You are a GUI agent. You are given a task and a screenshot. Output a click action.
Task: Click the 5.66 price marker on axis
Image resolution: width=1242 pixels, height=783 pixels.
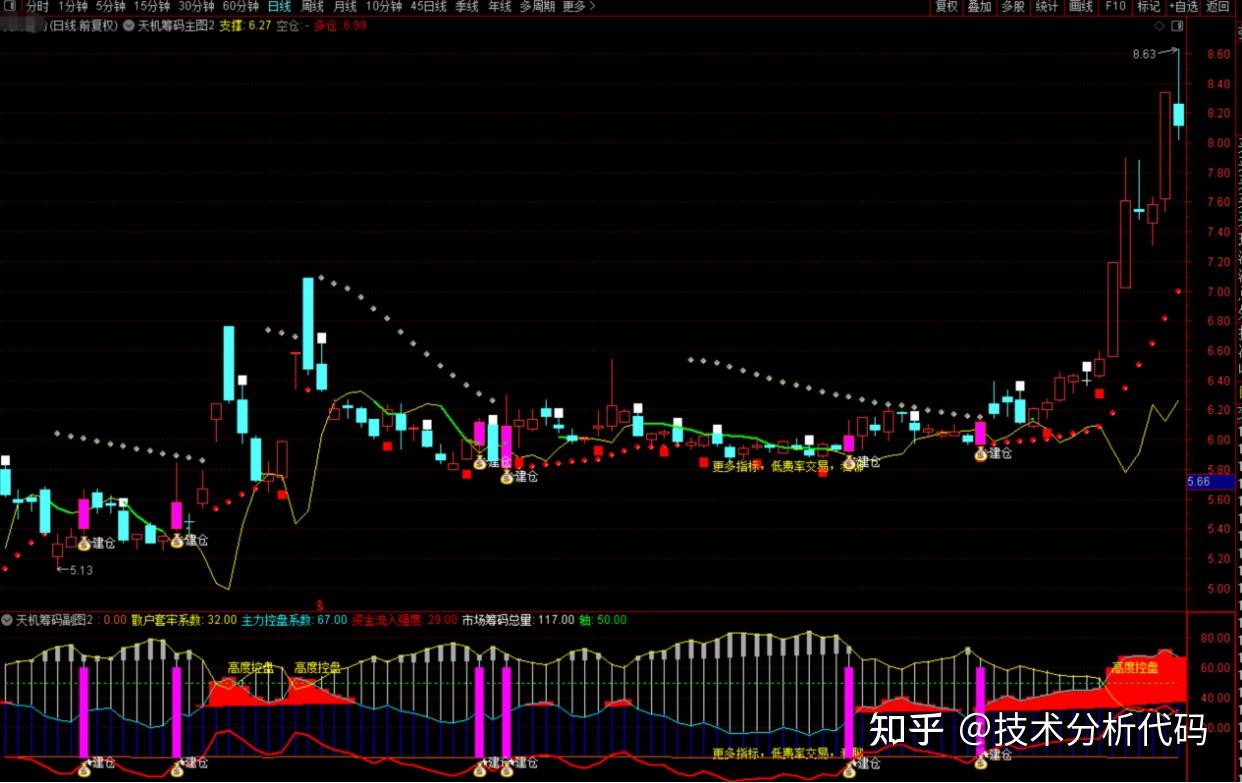1210,481
